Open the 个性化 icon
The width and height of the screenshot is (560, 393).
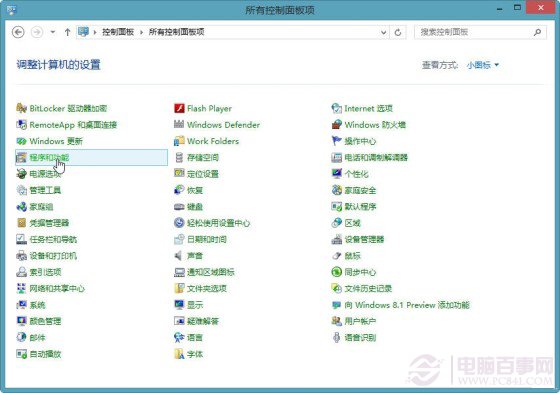tap(337, 174)
